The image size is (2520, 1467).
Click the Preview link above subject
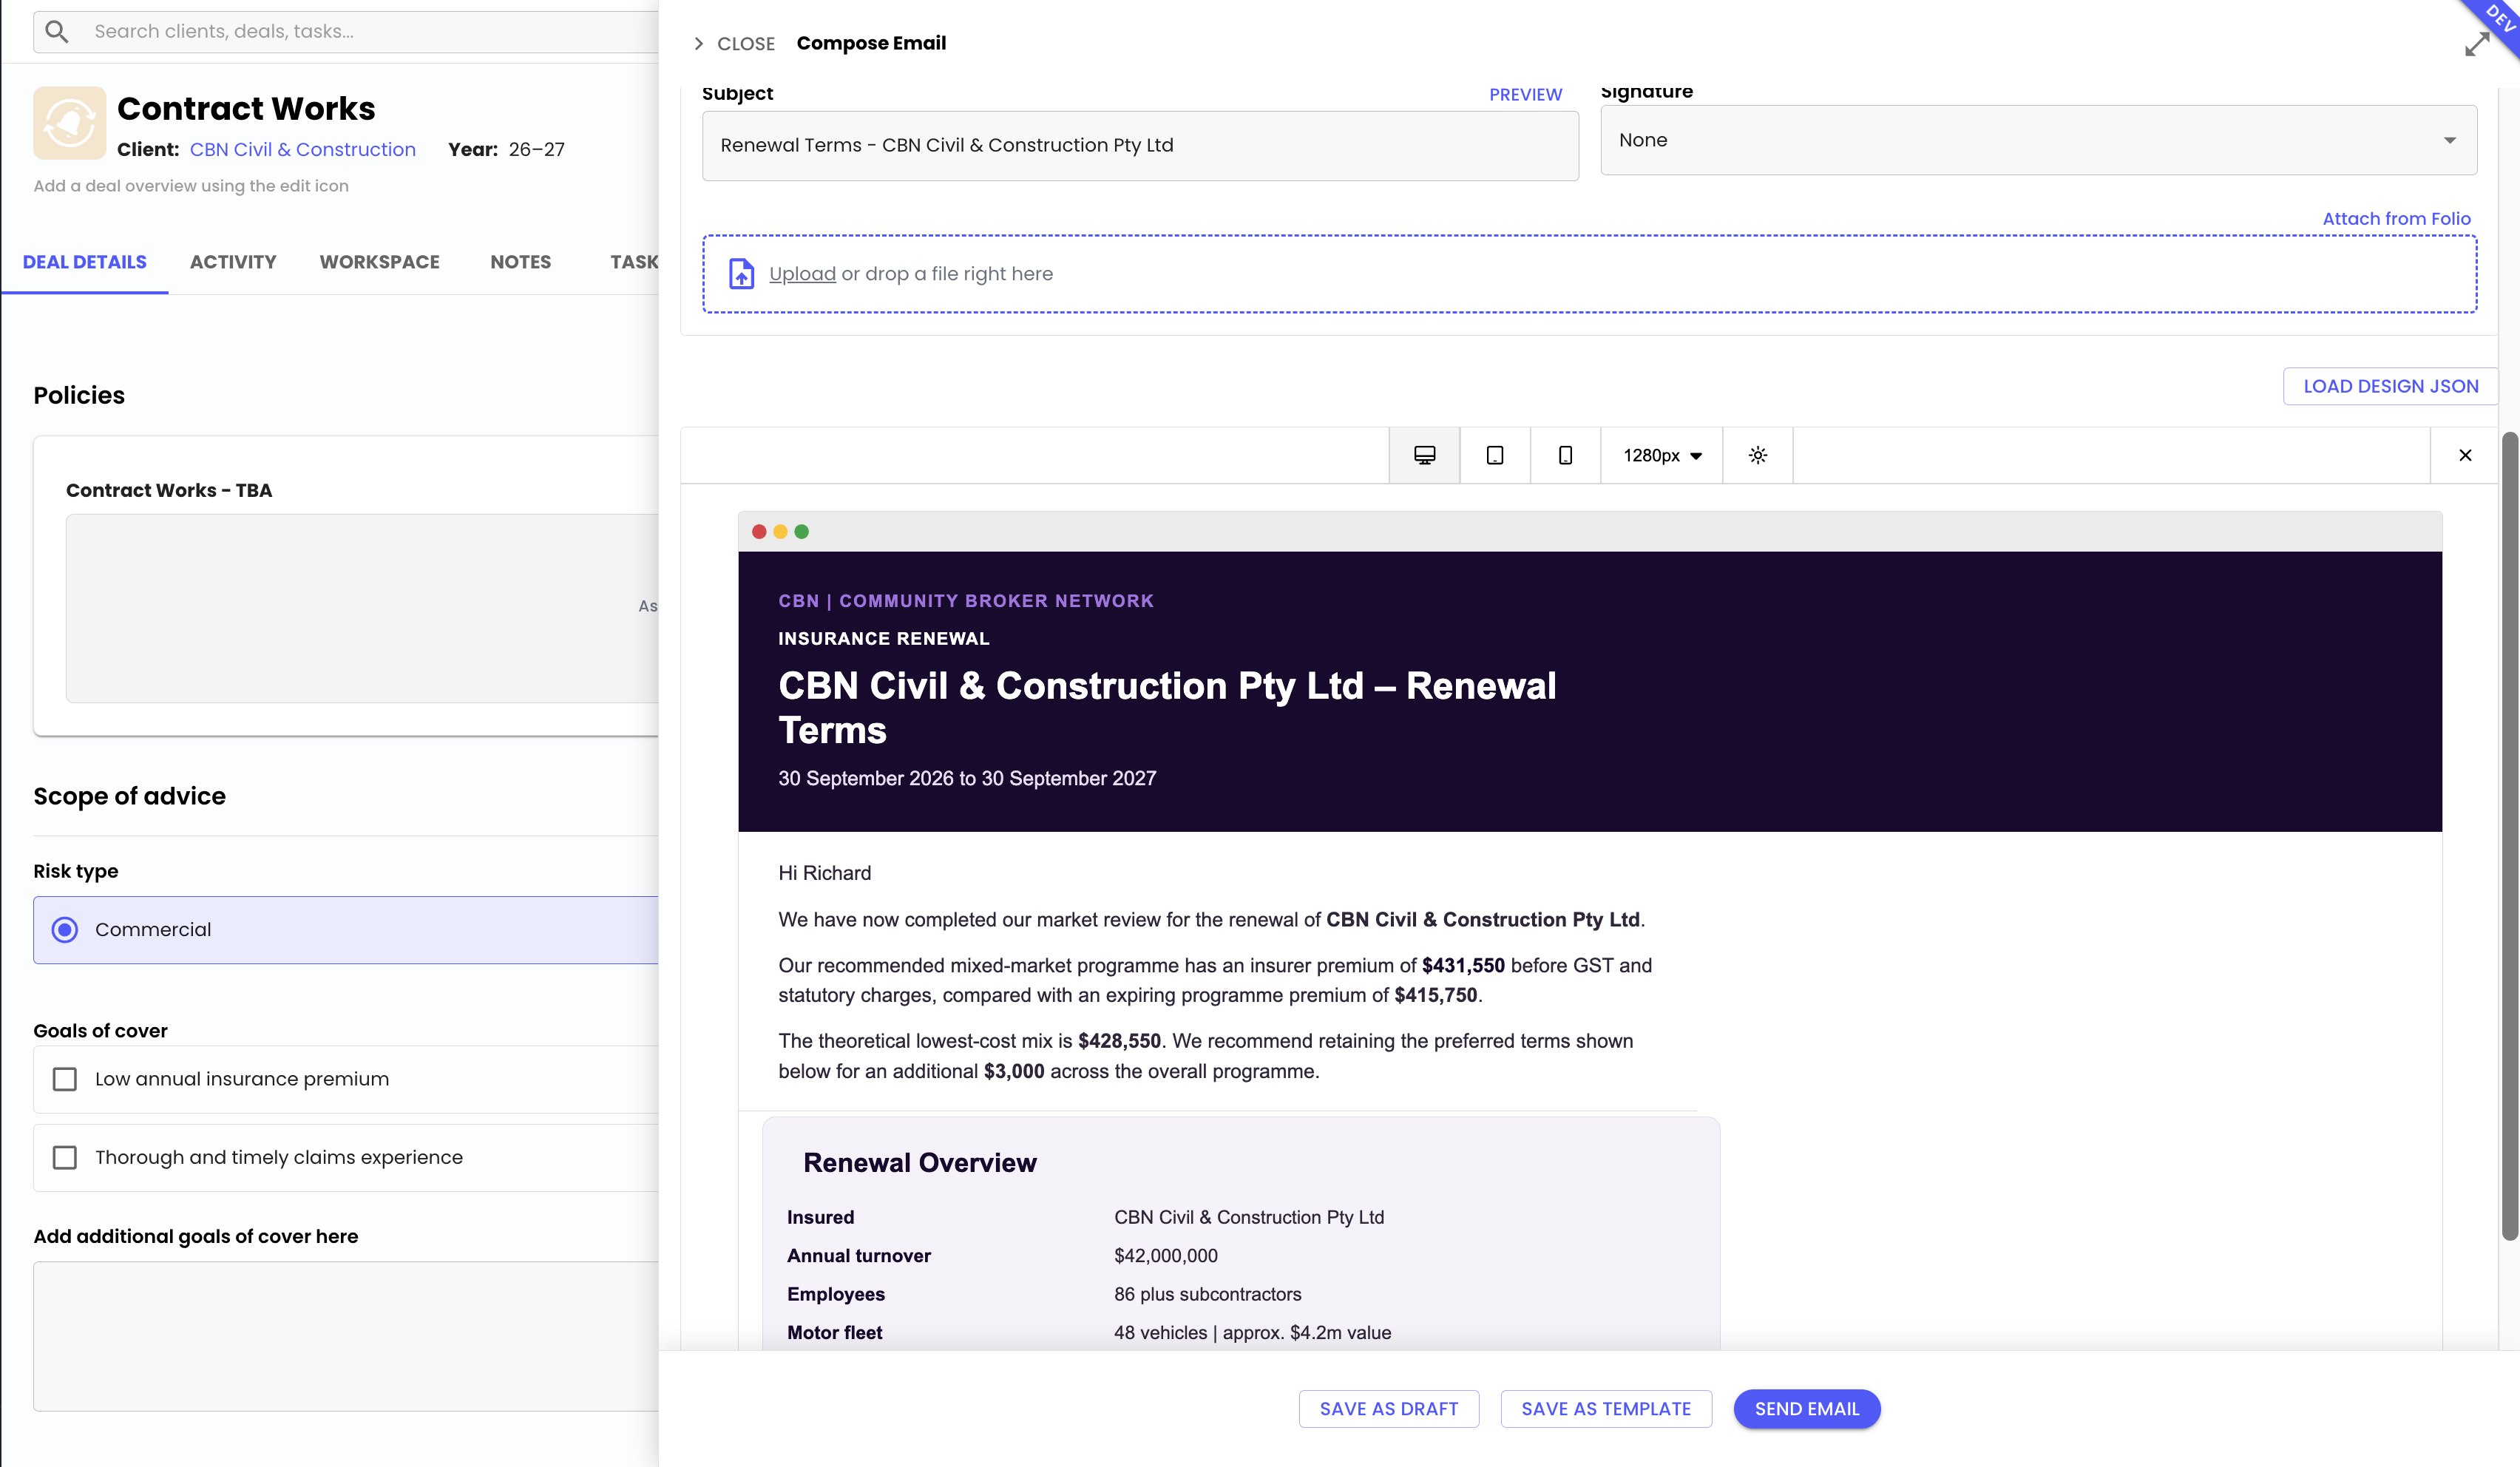click(1525, 94)
